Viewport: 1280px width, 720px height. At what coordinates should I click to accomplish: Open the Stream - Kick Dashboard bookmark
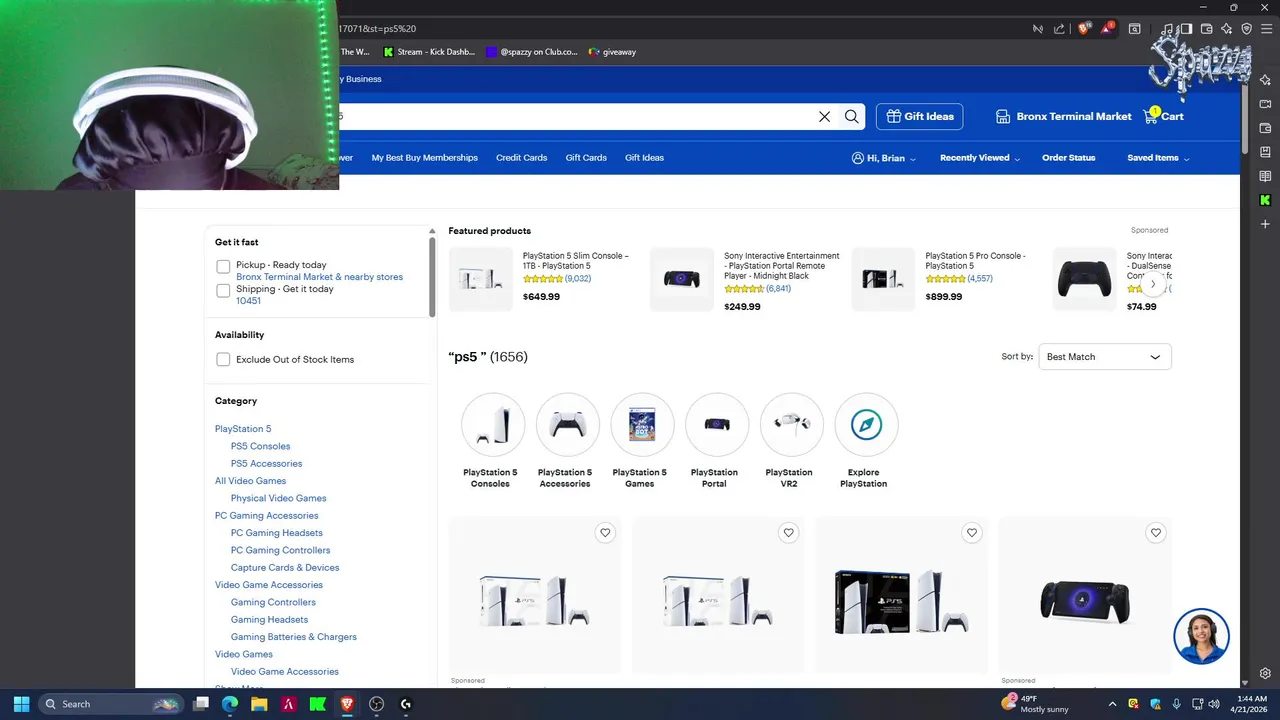(430, 52)
